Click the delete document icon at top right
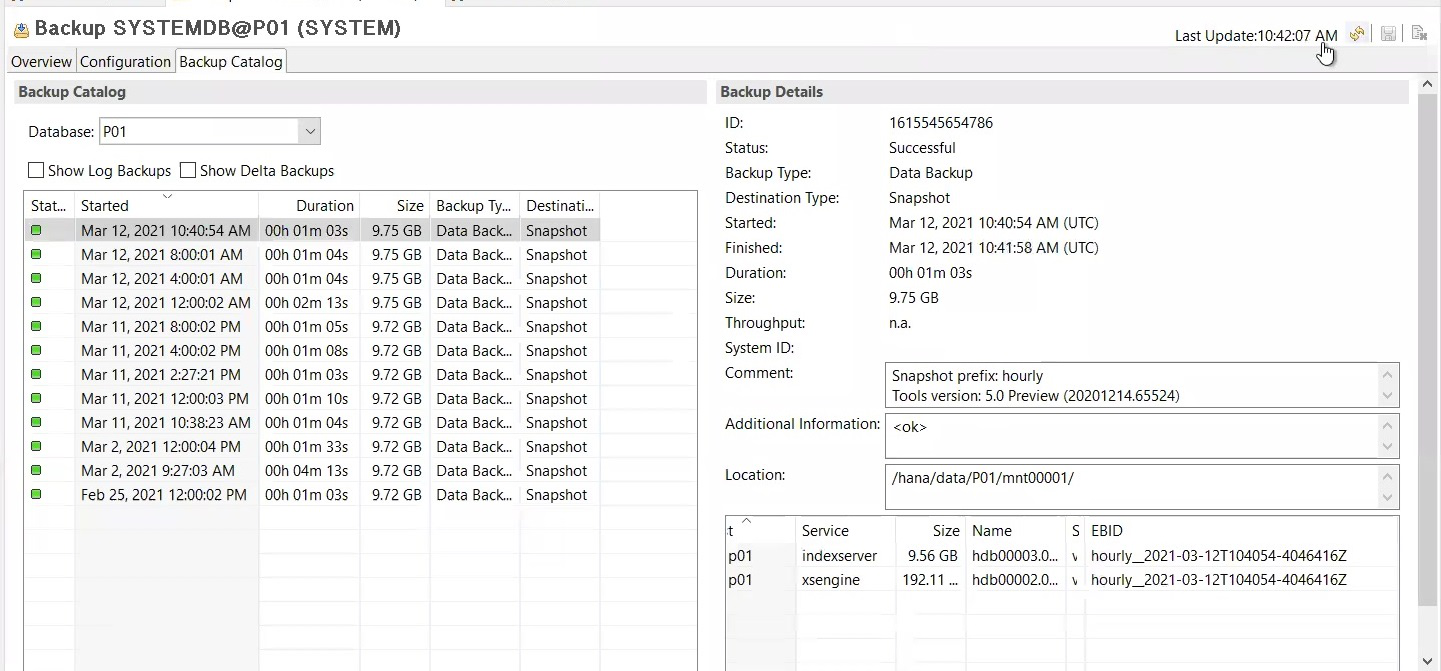 (1419, 34)
